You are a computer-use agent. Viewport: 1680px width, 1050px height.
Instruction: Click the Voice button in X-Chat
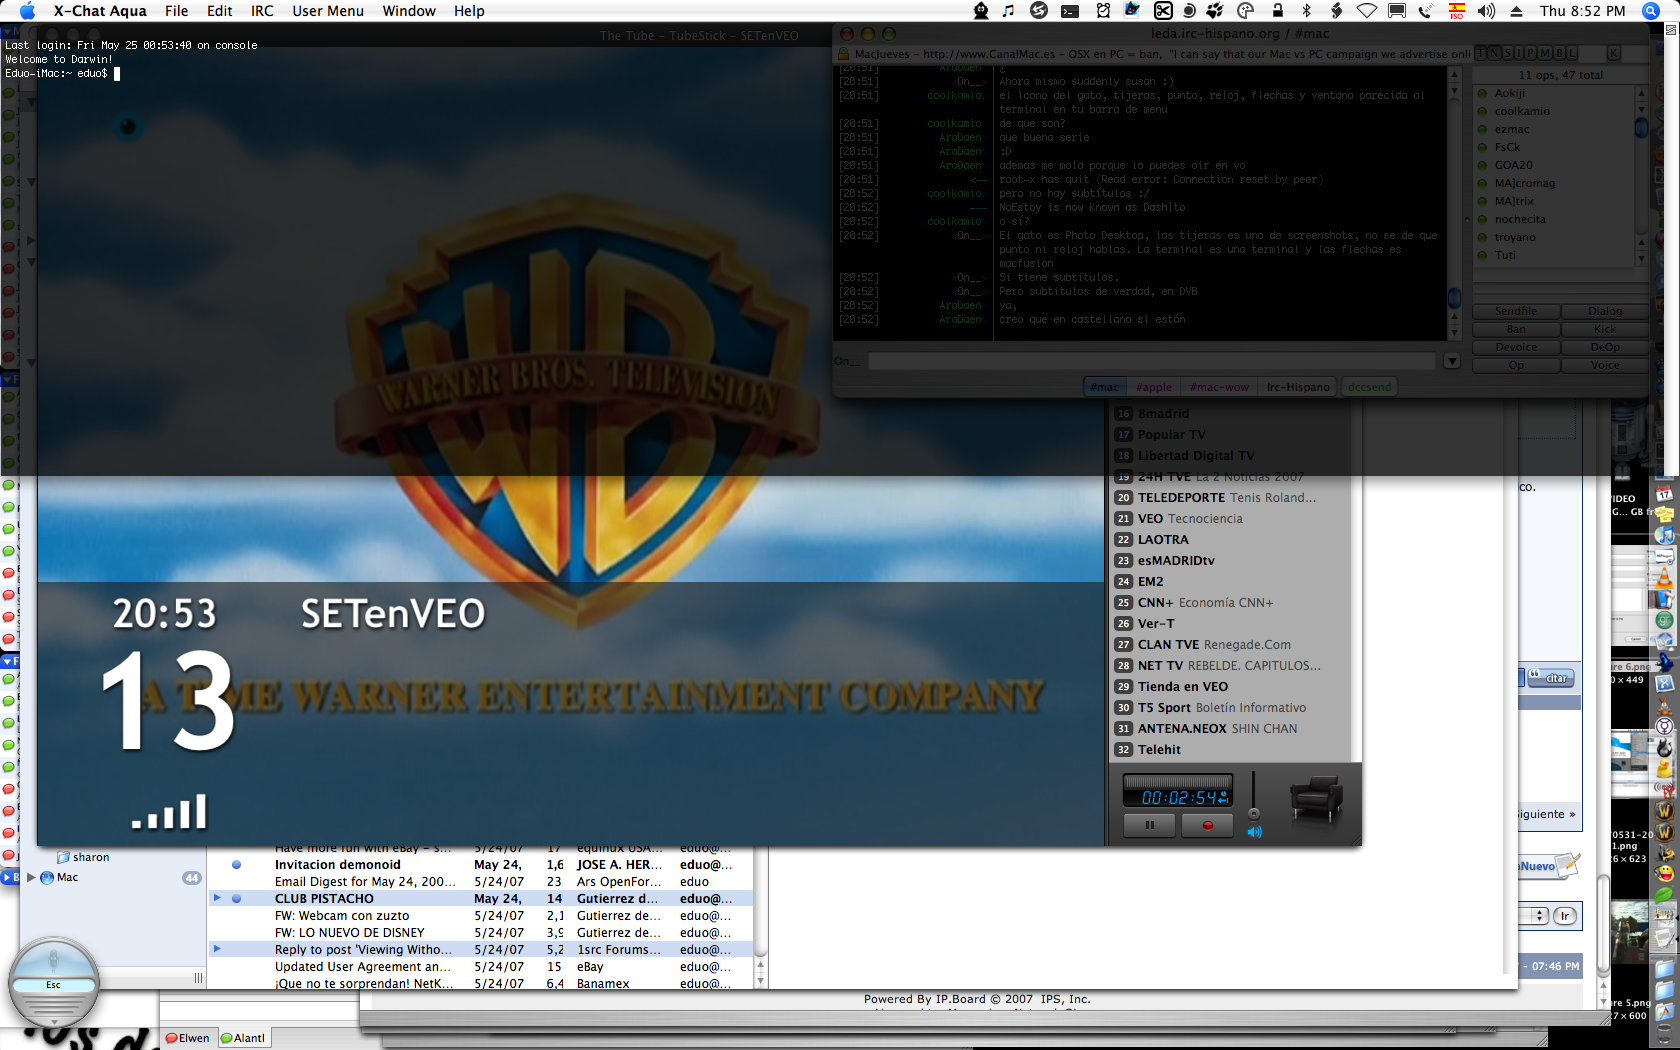[x=1605, y=365]
